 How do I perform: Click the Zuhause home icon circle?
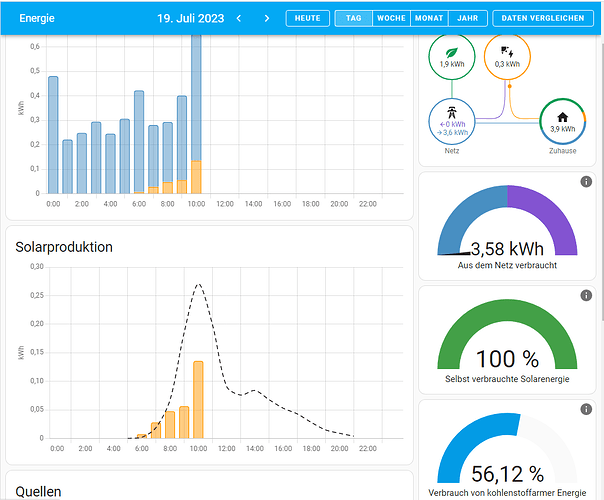pyautogui.click(x=562, y=119)
